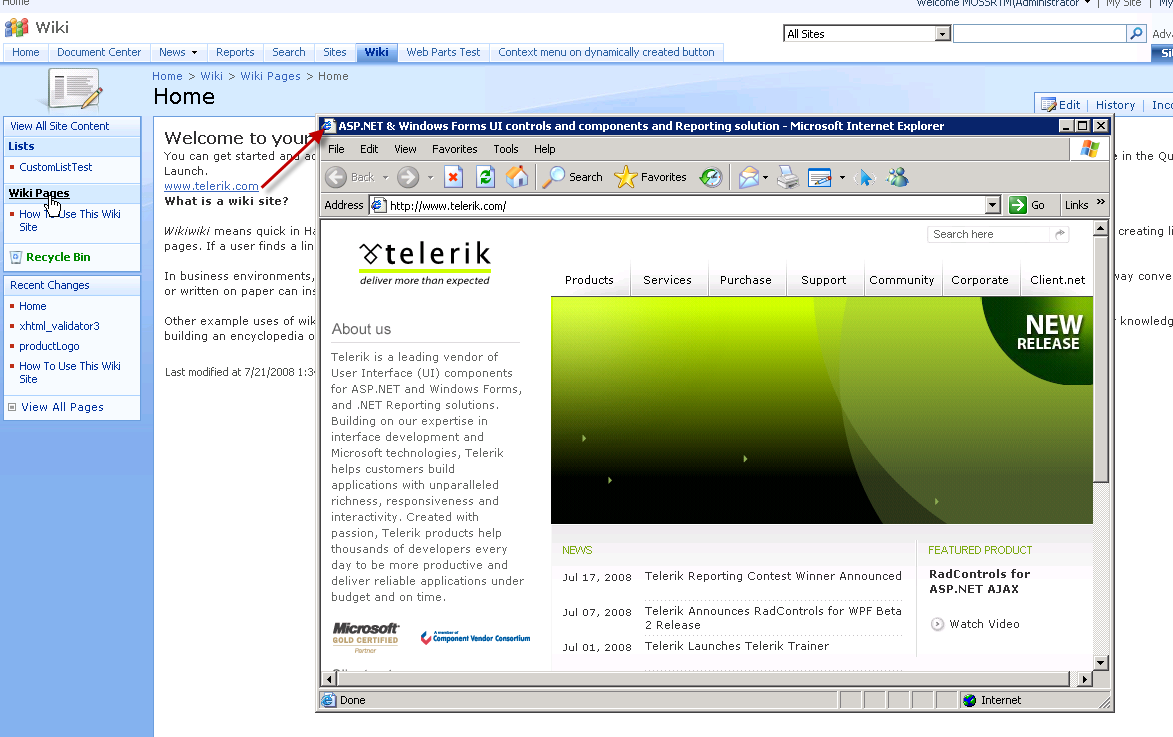Click the View All Pages icon
Image resolution: width=1173 pixels, height=737 pixels.
coord(12,407)
